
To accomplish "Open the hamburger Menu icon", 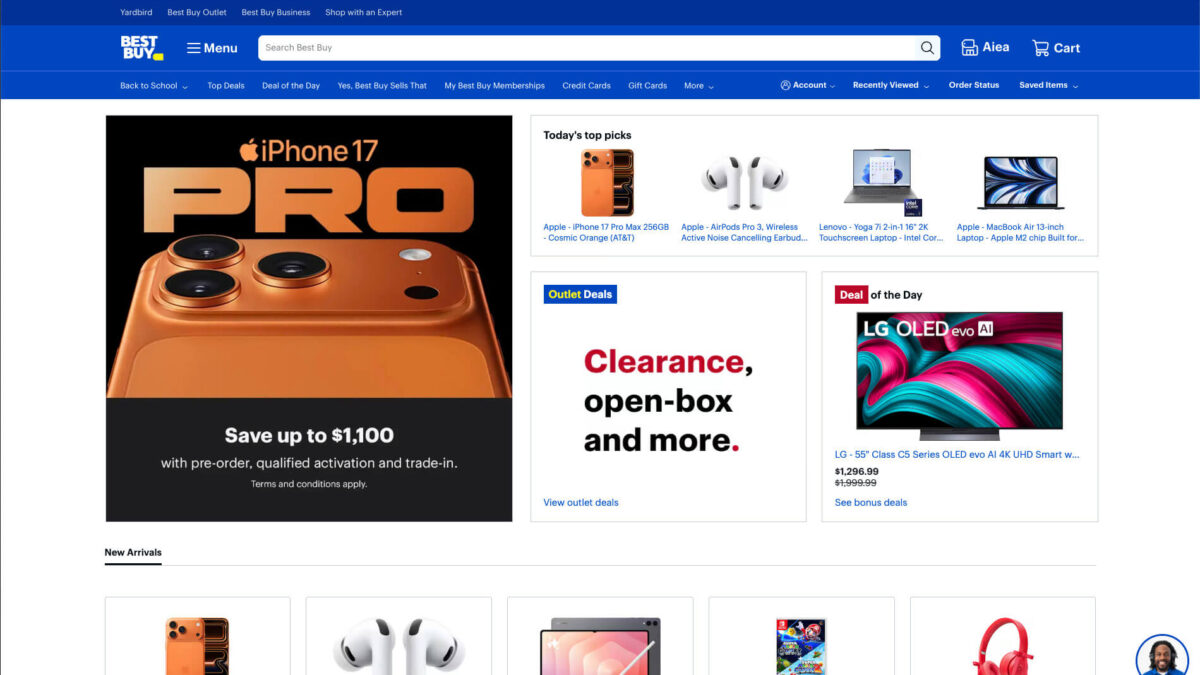I will coord(194,48).
